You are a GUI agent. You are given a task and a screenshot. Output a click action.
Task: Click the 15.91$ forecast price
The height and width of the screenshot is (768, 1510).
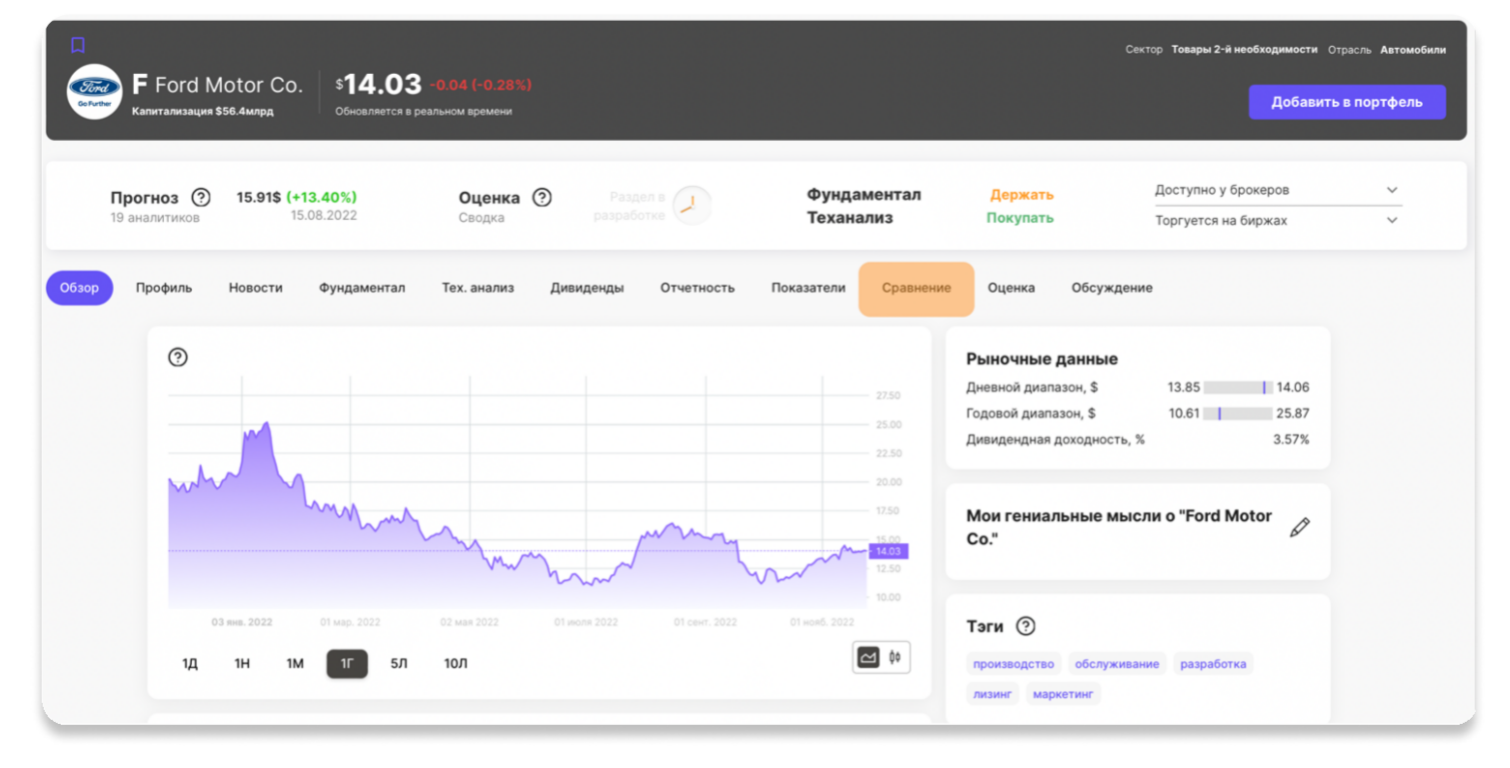[259, 197]
